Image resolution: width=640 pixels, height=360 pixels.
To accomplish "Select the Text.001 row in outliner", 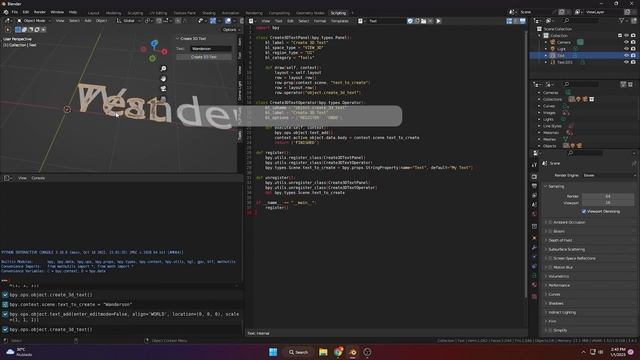I will [583, 62].
